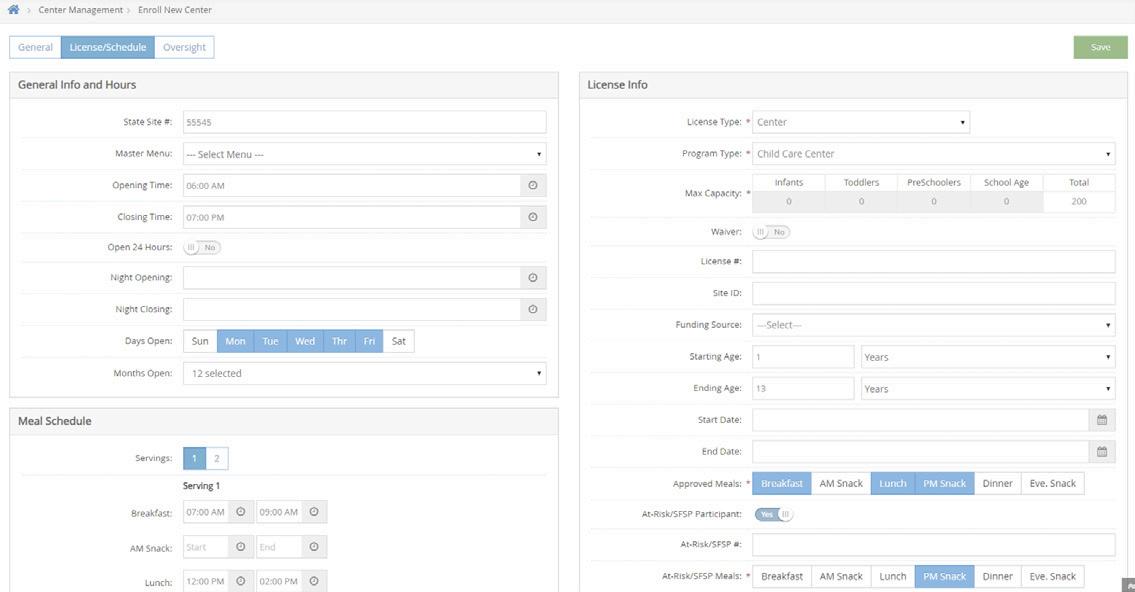The image size is (1135, 592).
Task: Open the Night Closing clock picker
Action: point(533,310)
